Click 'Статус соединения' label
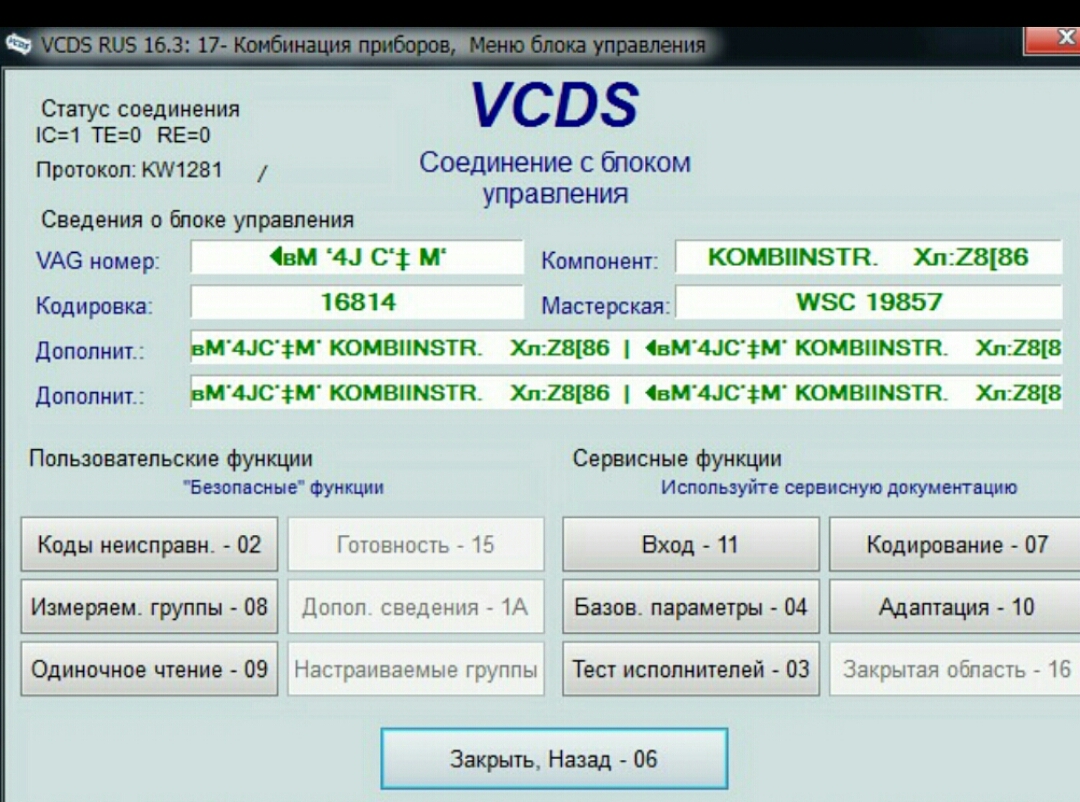 tap(141, 109)
